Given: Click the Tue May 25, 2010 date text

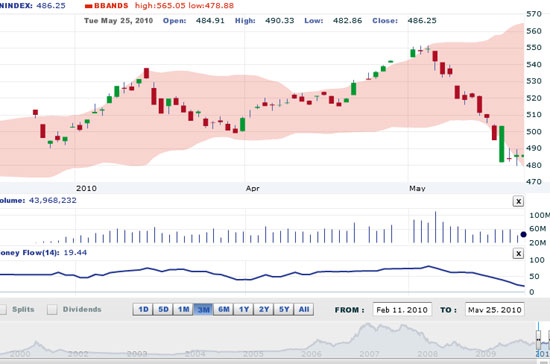Looking at the screenshot, I should tap(119, 21).
